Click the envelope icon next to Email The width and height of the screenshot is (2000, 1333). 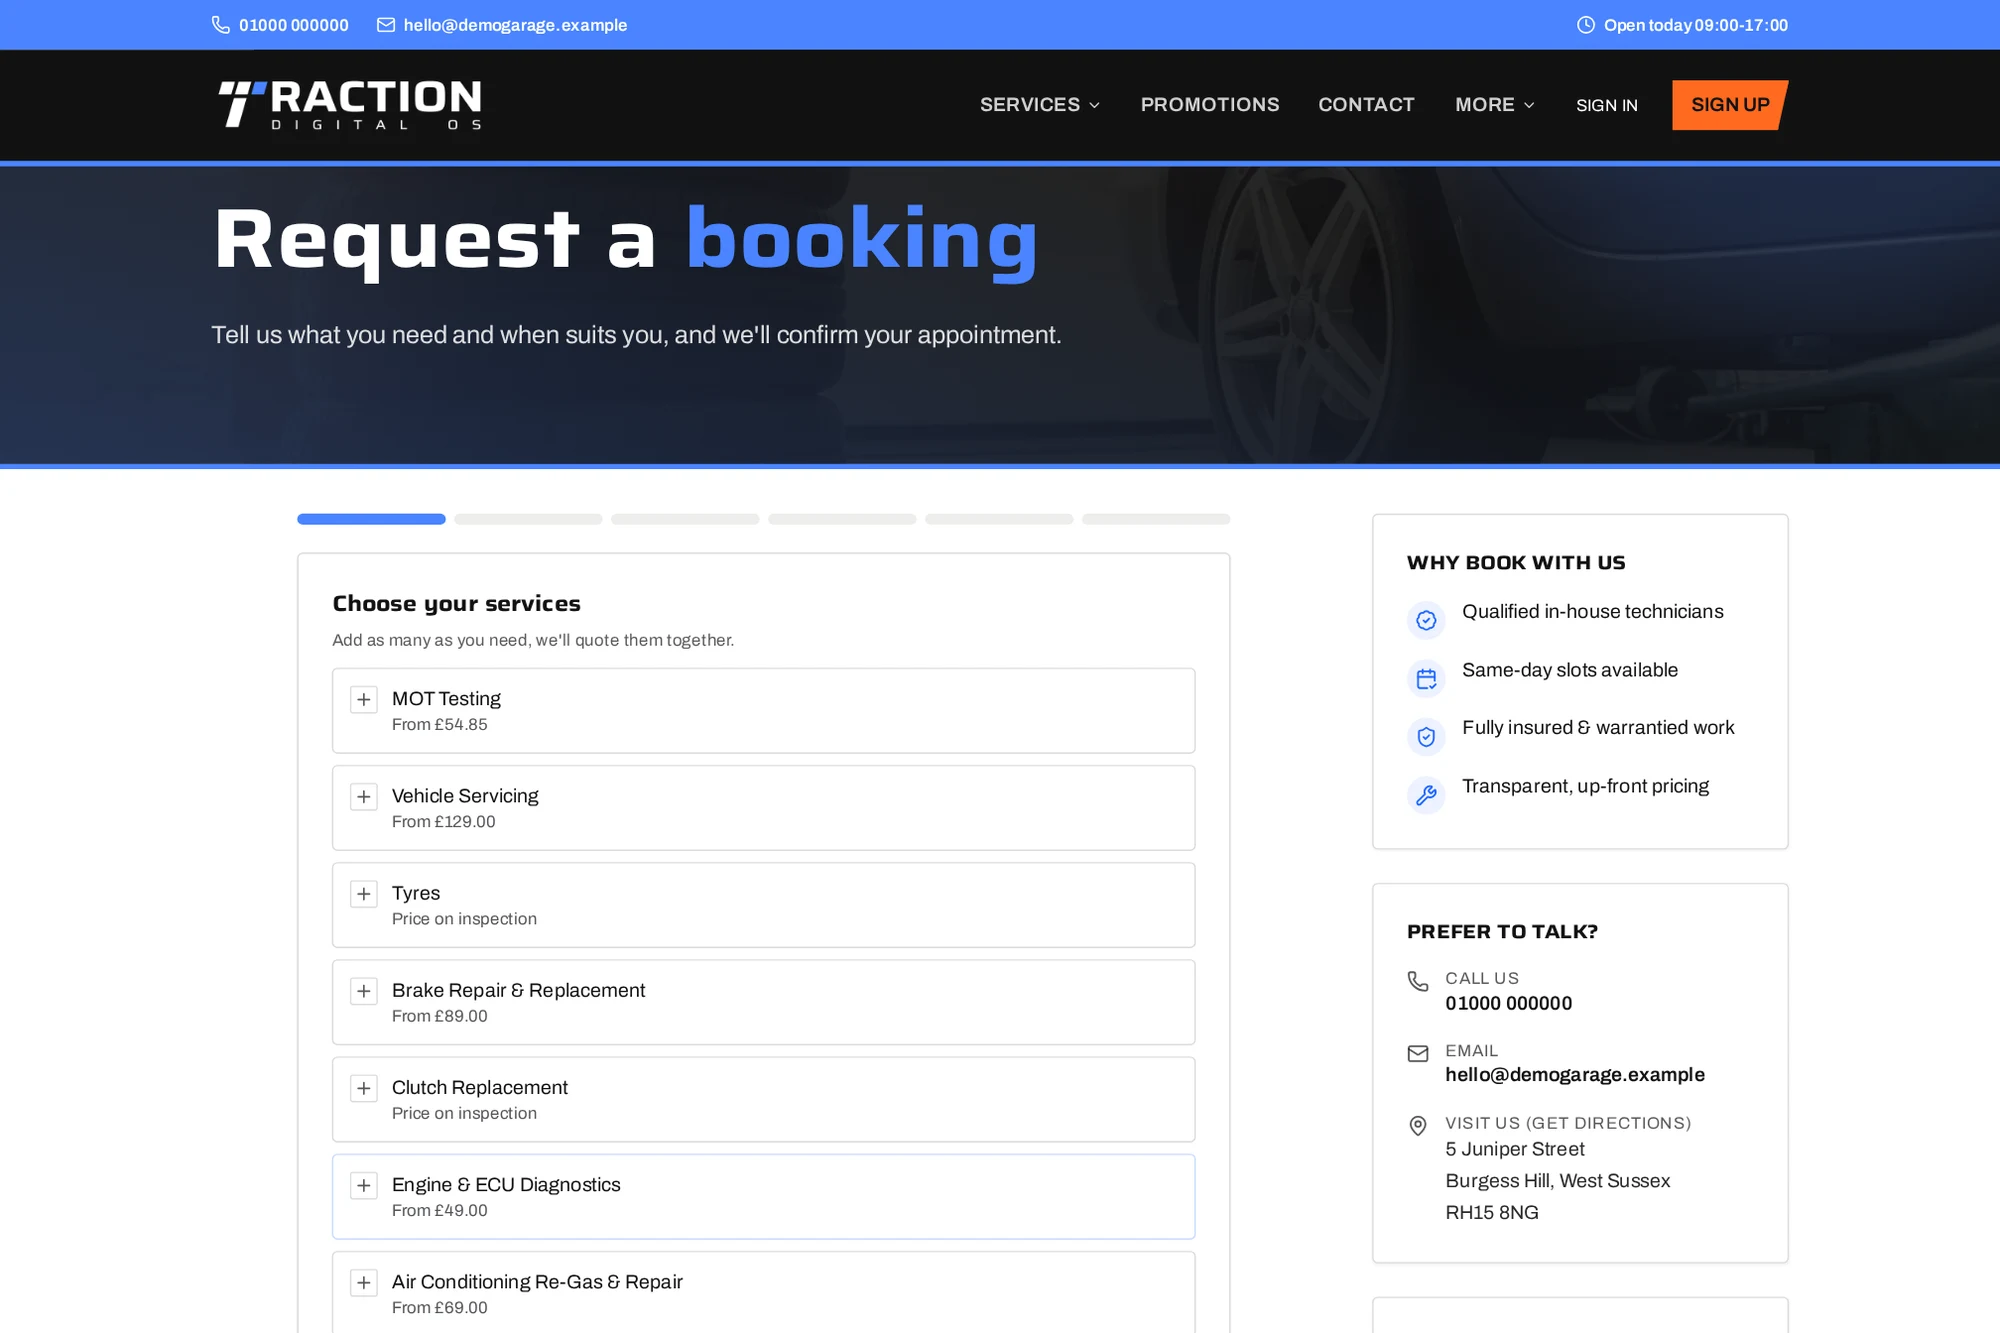point(1418,1053)
